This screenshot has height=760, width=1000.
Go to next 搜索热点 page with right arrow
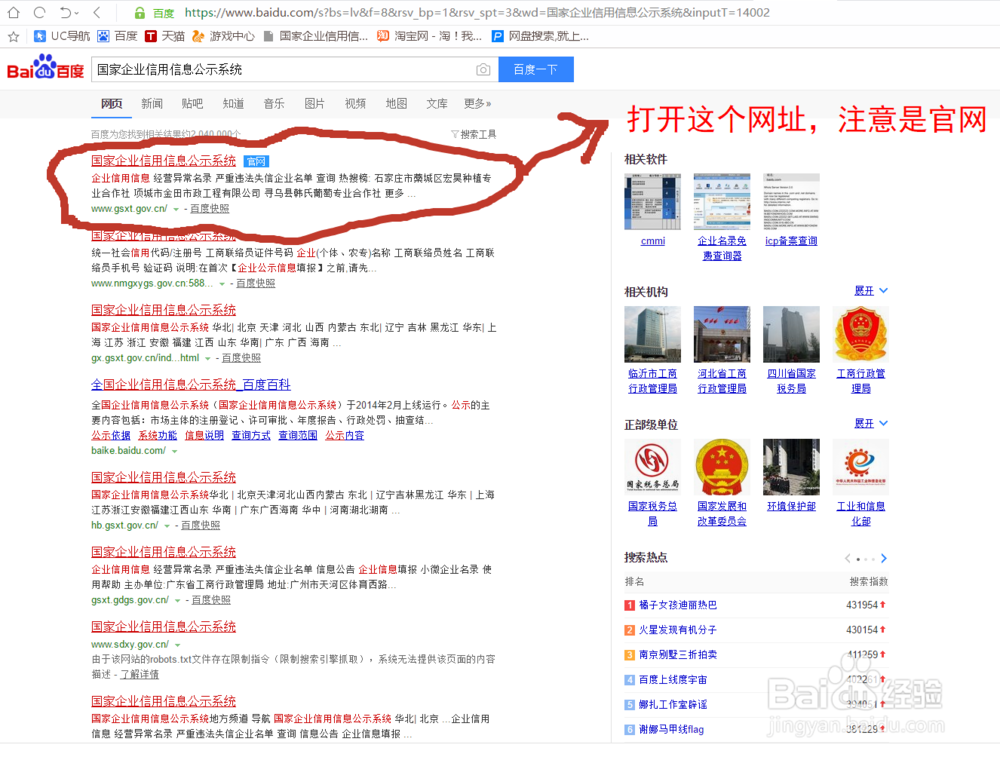tap(884, 557)
